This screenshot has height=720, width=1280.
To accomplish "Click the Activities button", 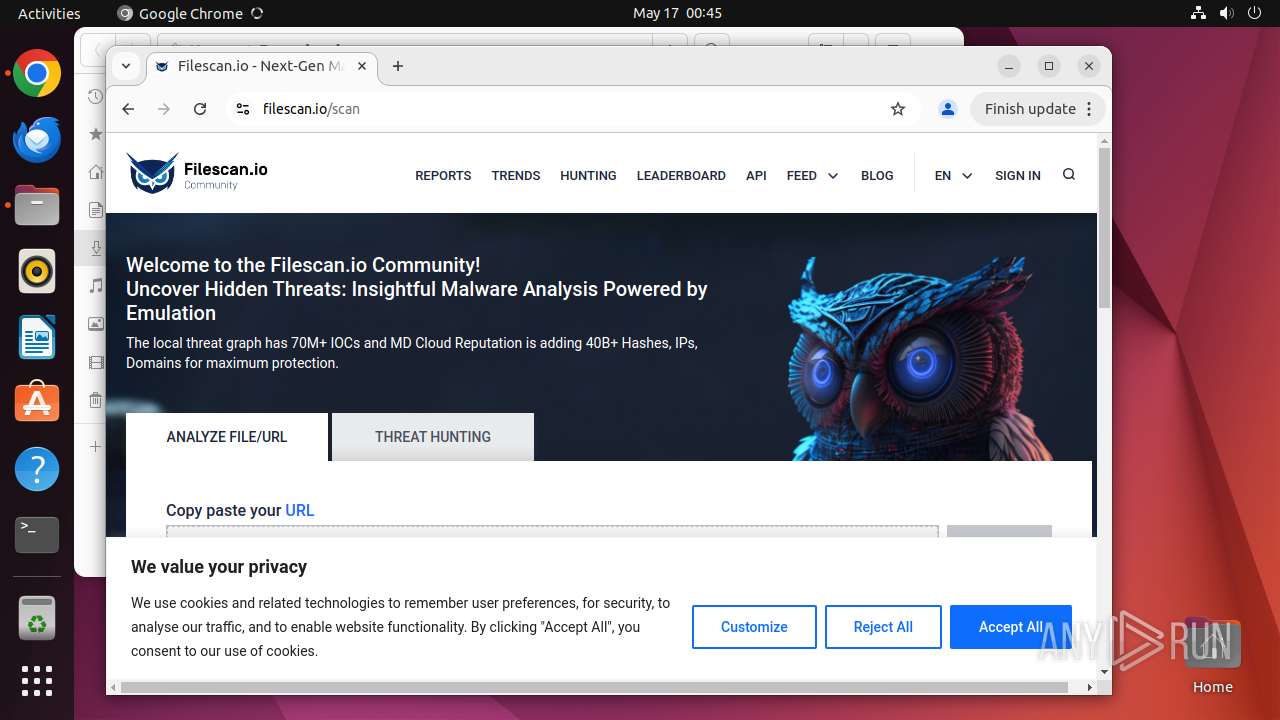I will (x=49, y=13).
